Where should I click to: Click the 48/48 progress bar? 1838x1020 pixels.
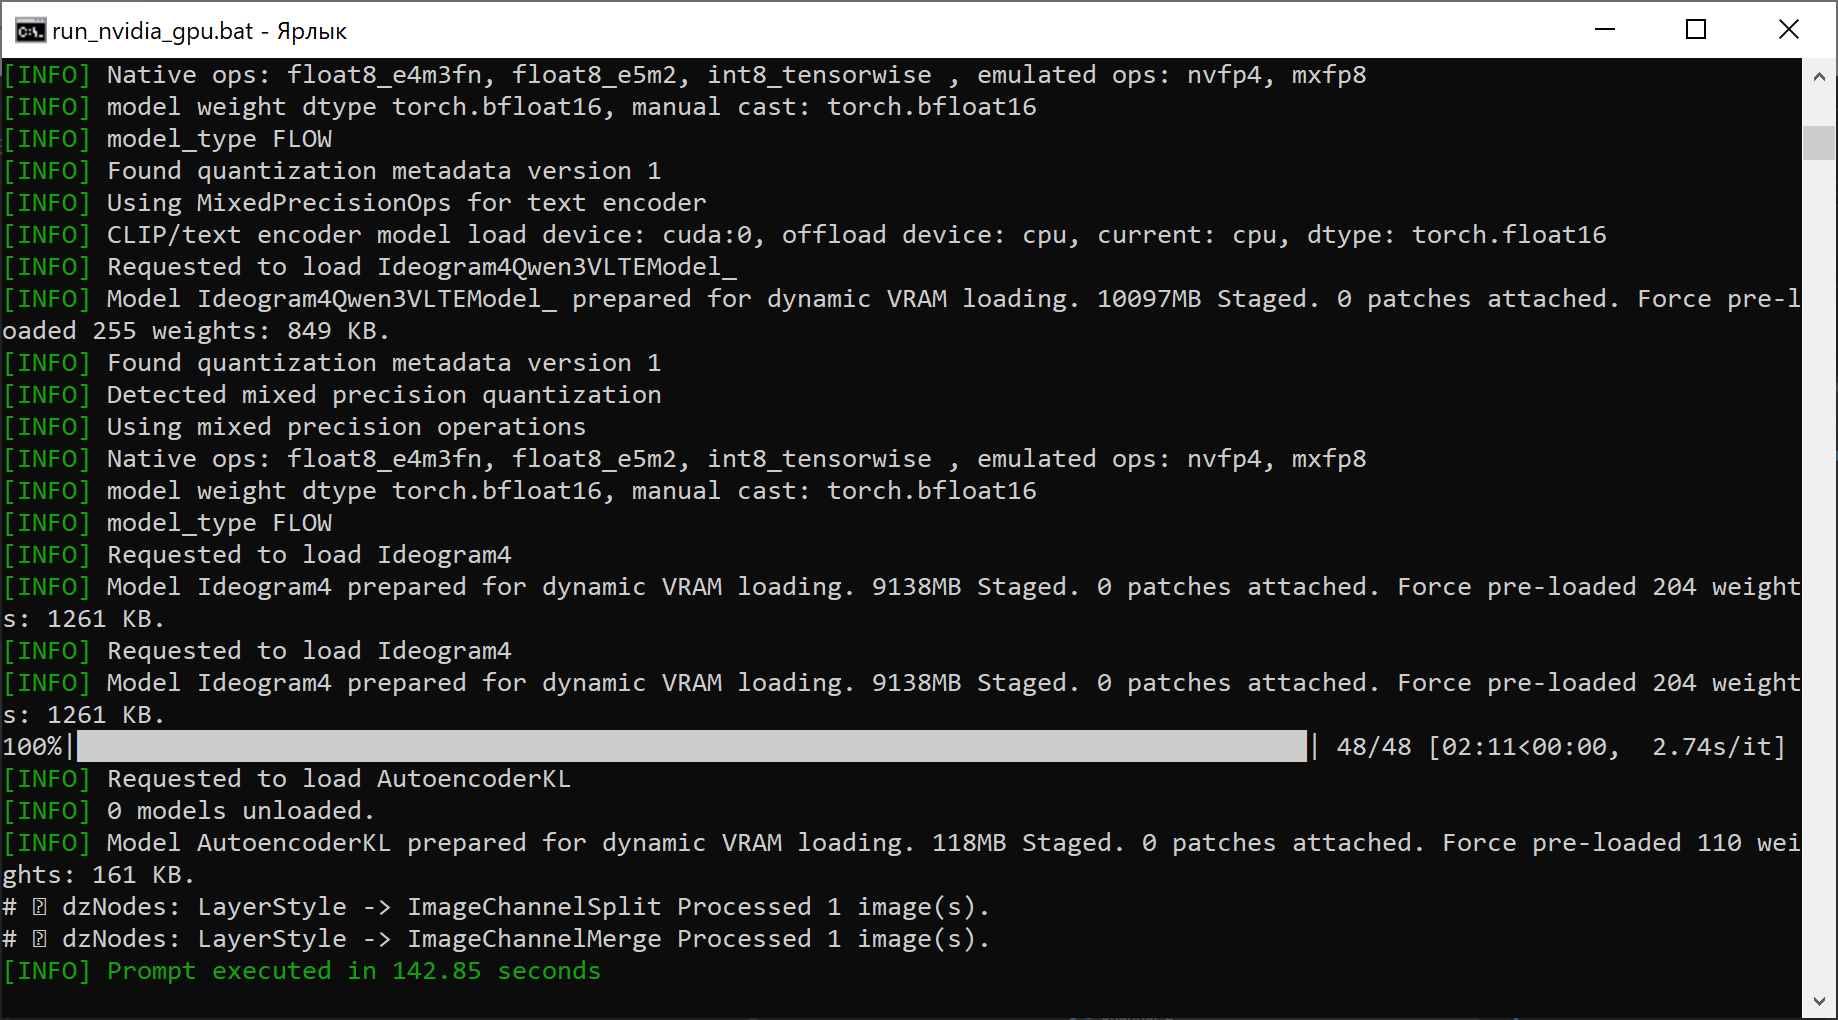pos(691,746)
